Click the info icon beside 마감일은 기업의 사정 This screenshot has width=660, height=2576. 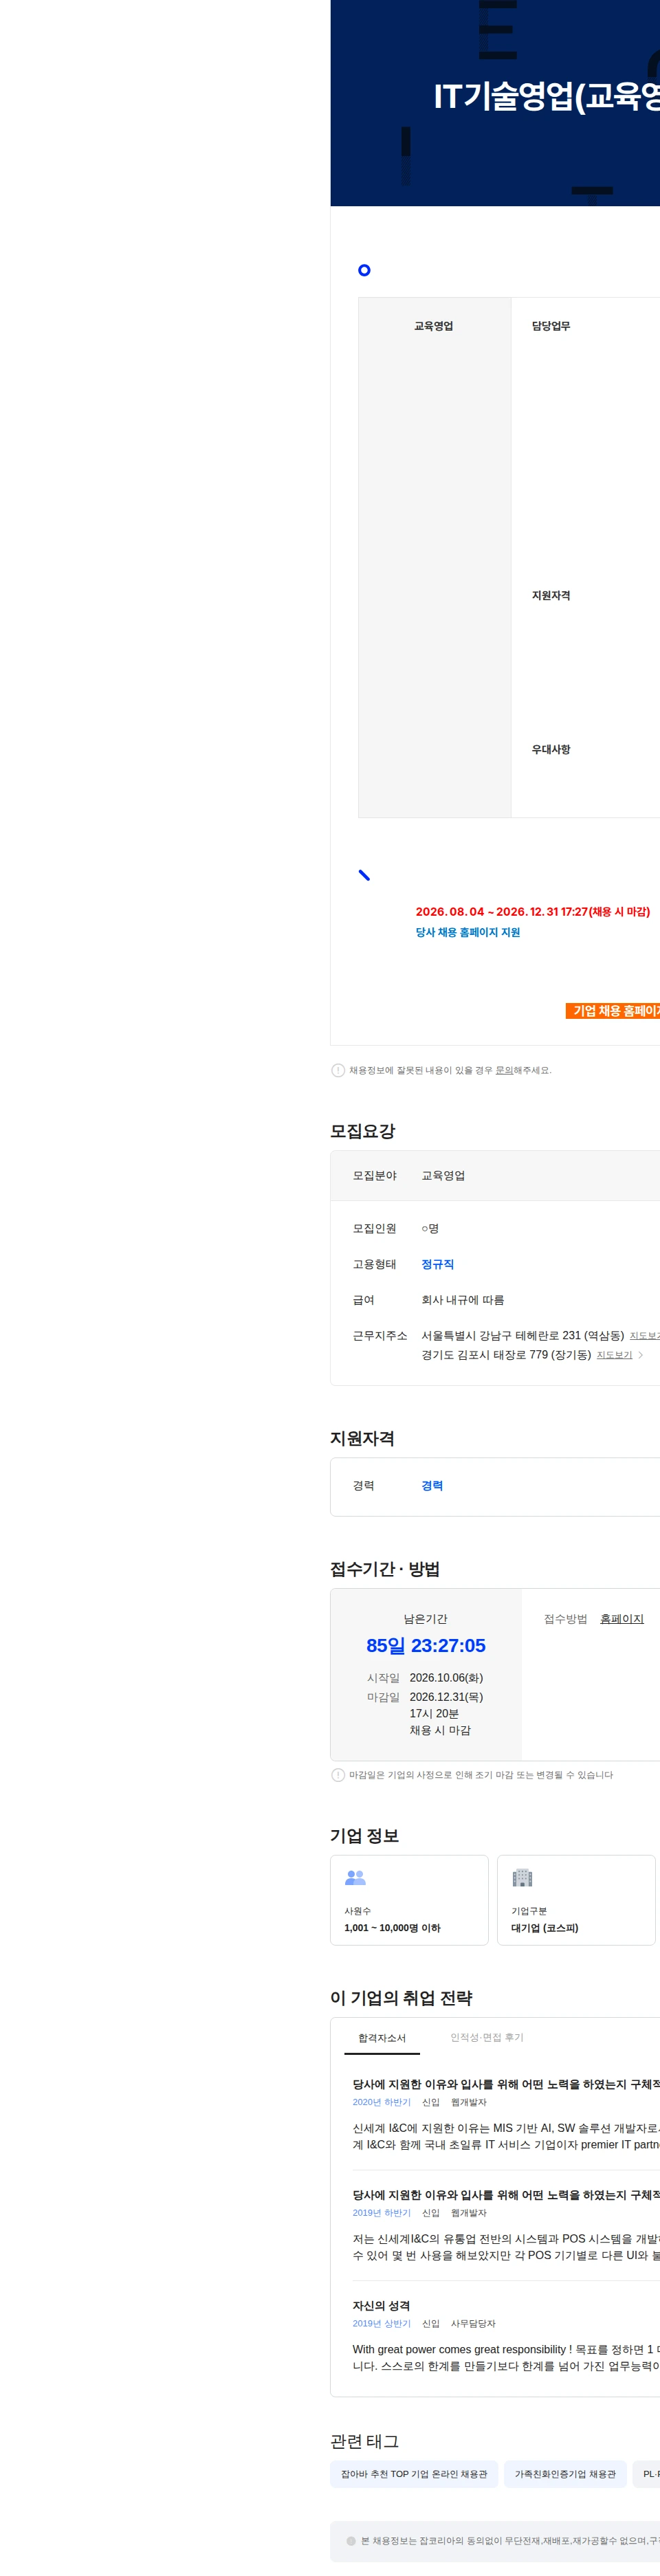pos(338,1775)
